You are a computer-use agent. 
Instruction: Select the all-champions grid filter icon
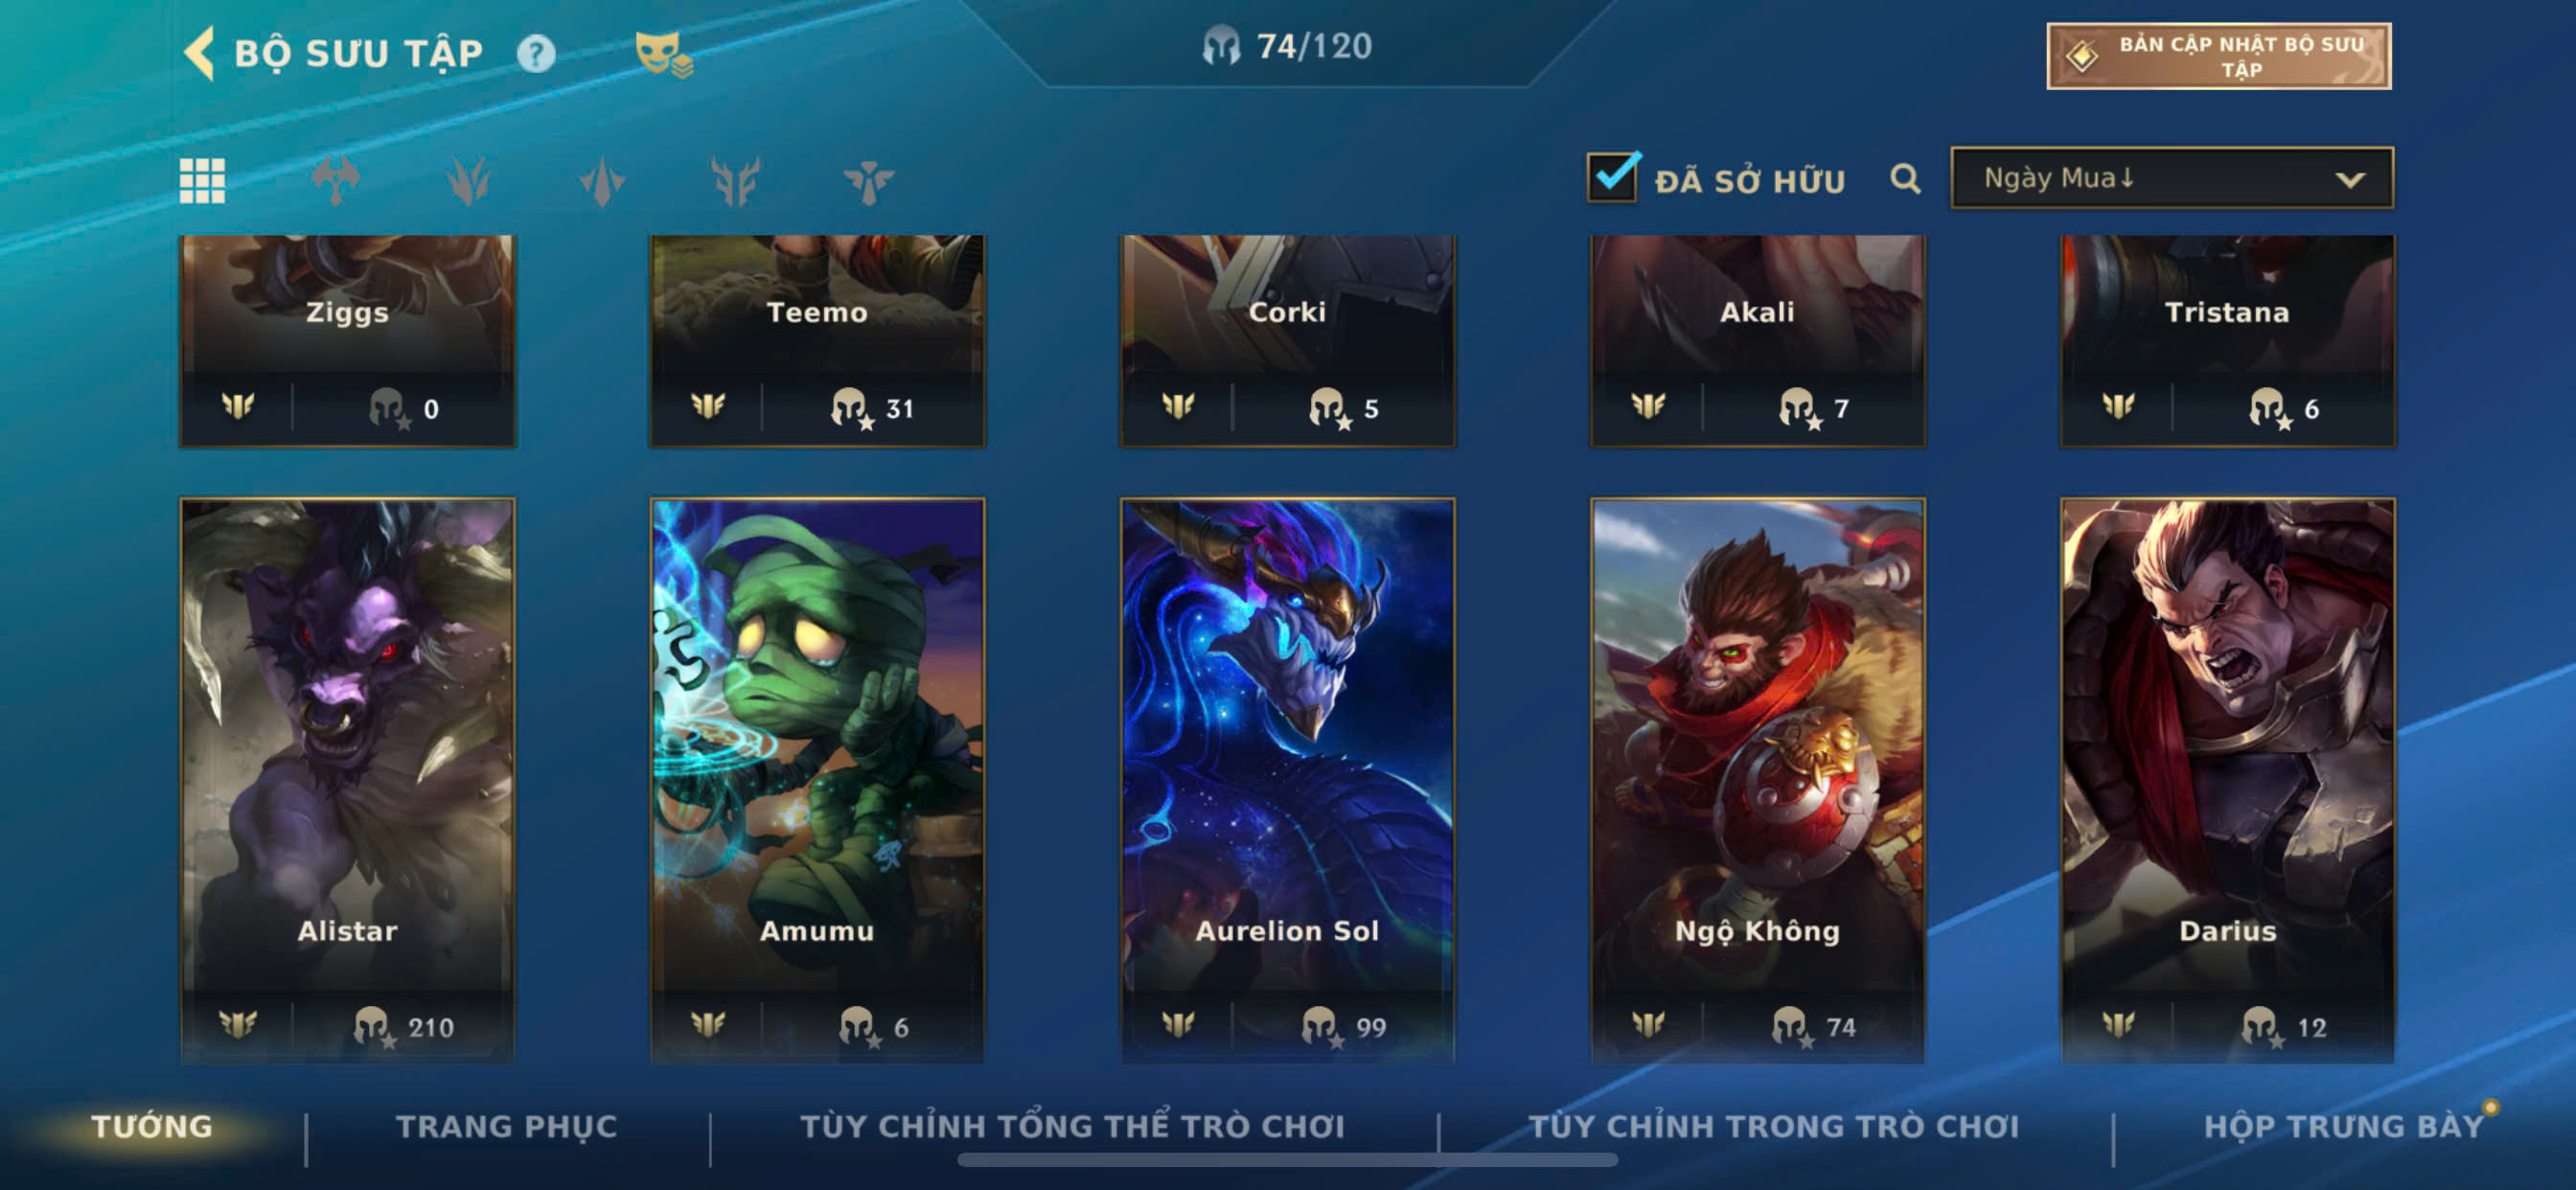[202, 181]
